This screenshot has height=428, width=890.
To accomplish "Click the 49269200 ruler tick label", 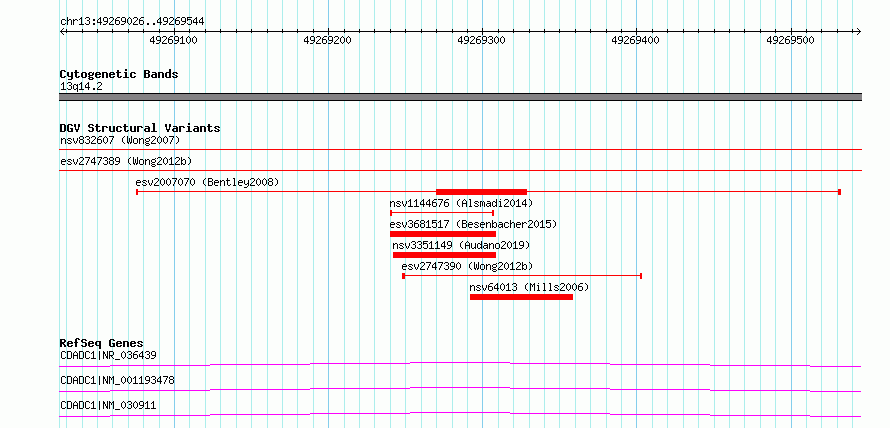I will point(328,40).
